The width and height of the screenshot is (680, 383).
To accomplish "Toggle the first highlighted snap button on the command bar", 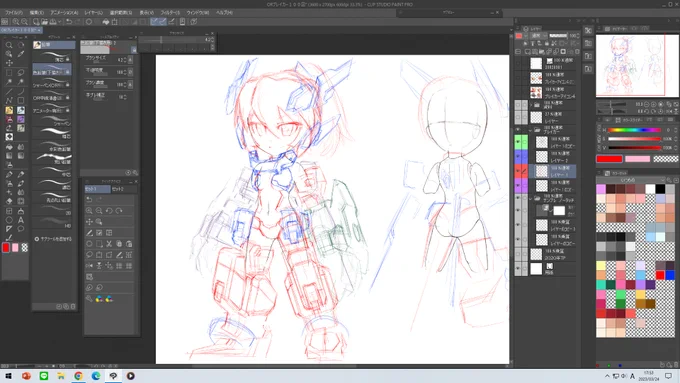I will click(154, 22).
